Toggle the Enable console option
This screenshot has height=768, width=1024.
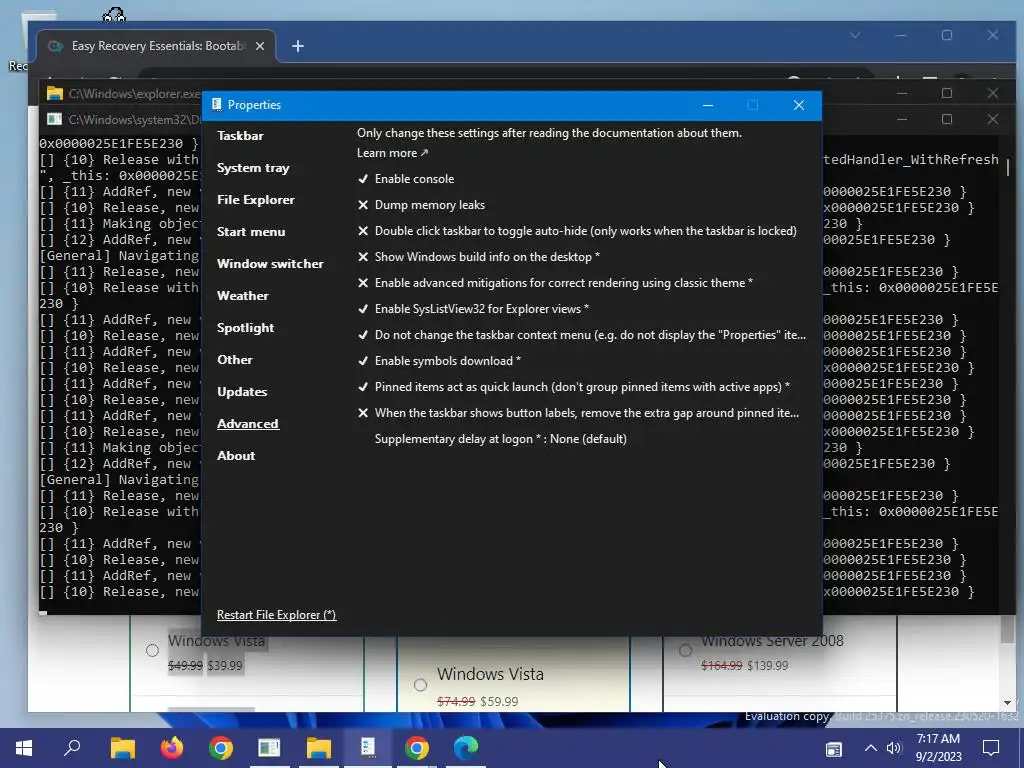pyautogui.click(x=406, y=179)
